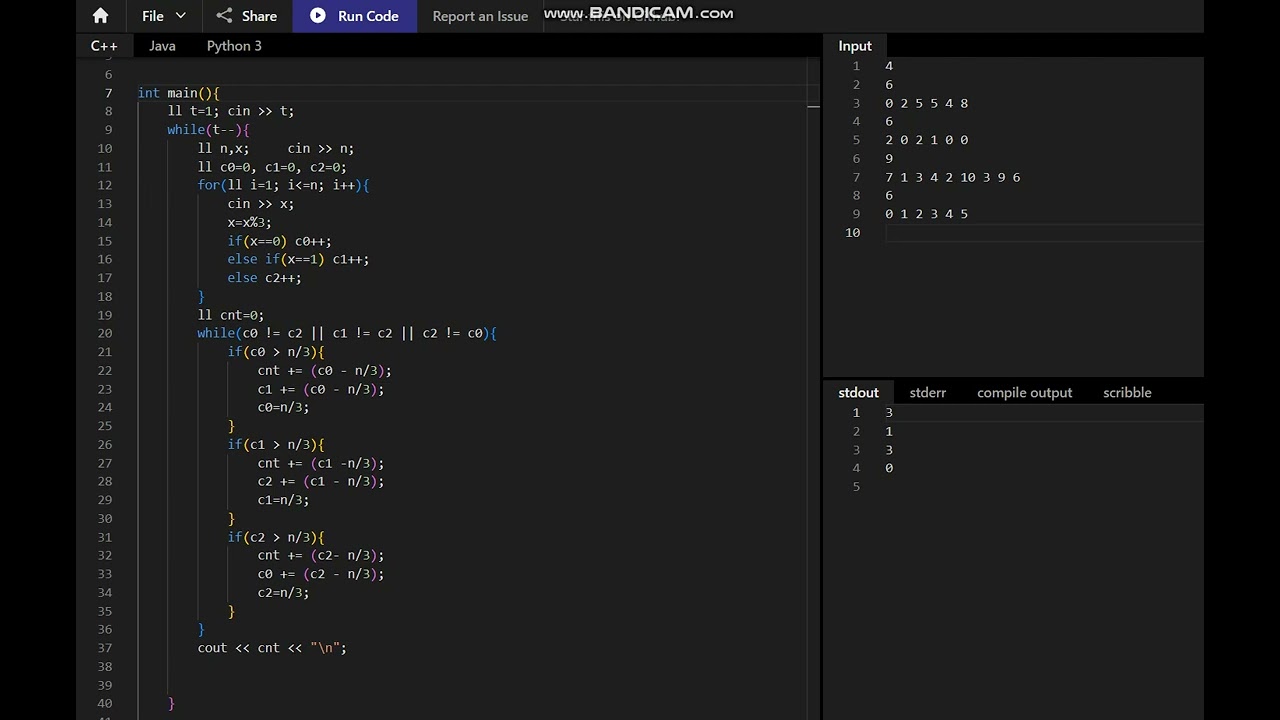Switch to the C++ language tab
Image resolution: width=1280 pixels, height=720 pixels.
(x=104, y=46)
